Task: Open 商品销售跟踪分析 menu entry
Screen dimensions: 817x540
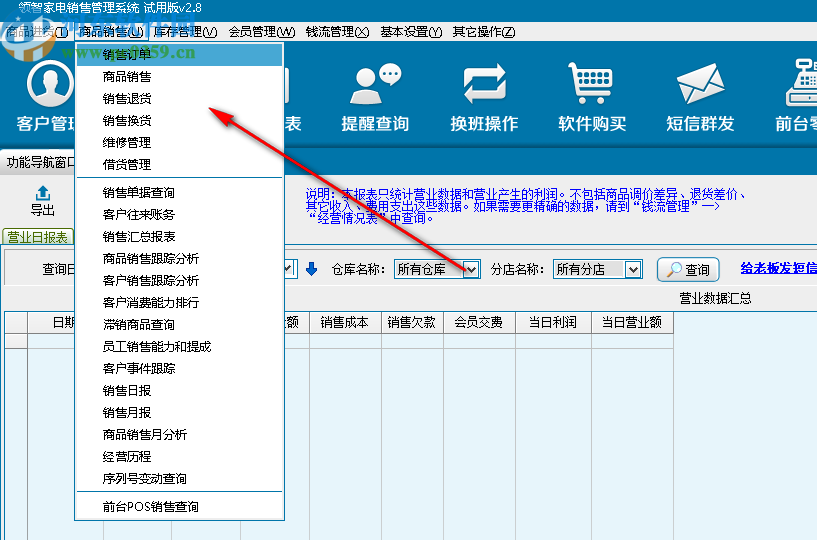Action: pos(179,258)
